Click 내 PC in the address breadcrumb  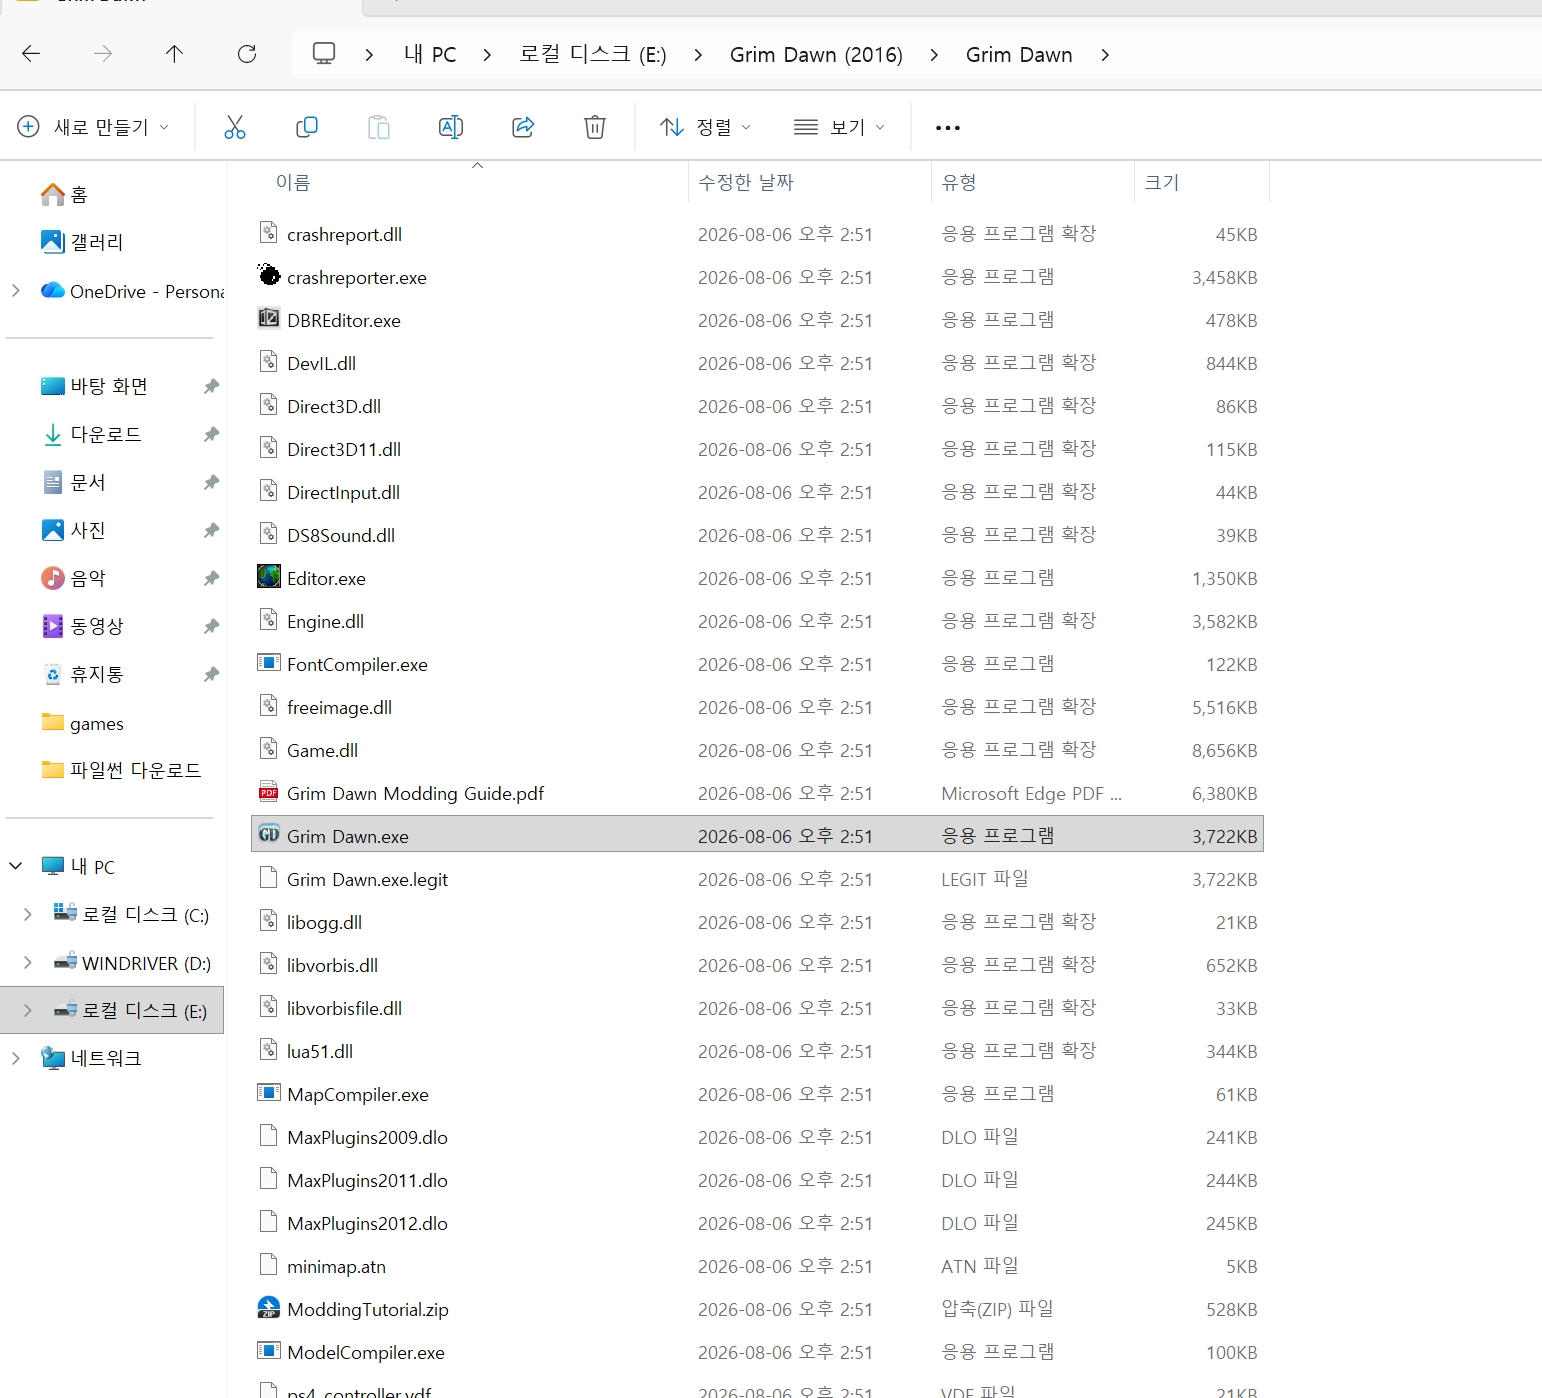(x=430, y=54)
